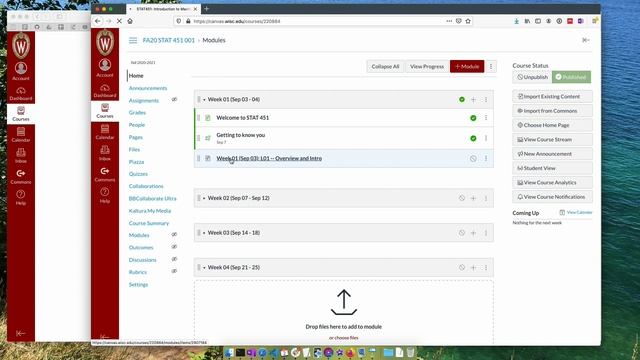640x360 pixels.
Task: Click Import Existing Content
Action: click(552, 96)
